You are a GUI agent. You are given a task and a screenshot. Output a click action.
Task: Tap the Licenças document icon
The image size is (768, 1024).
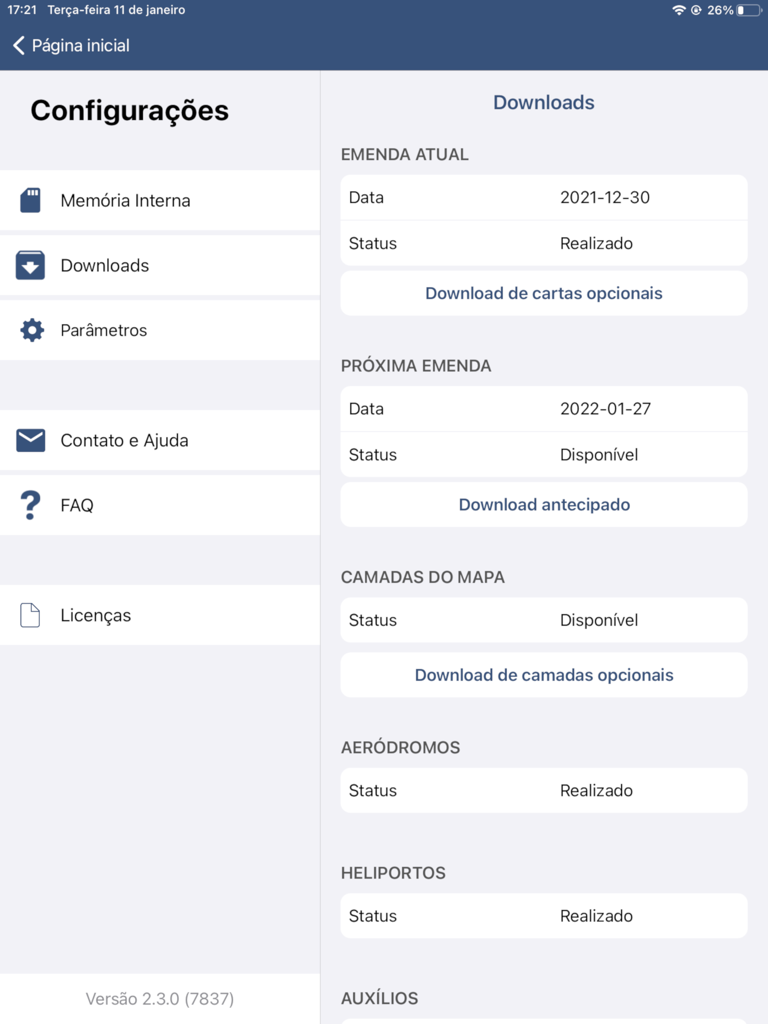tap(31, 615)
